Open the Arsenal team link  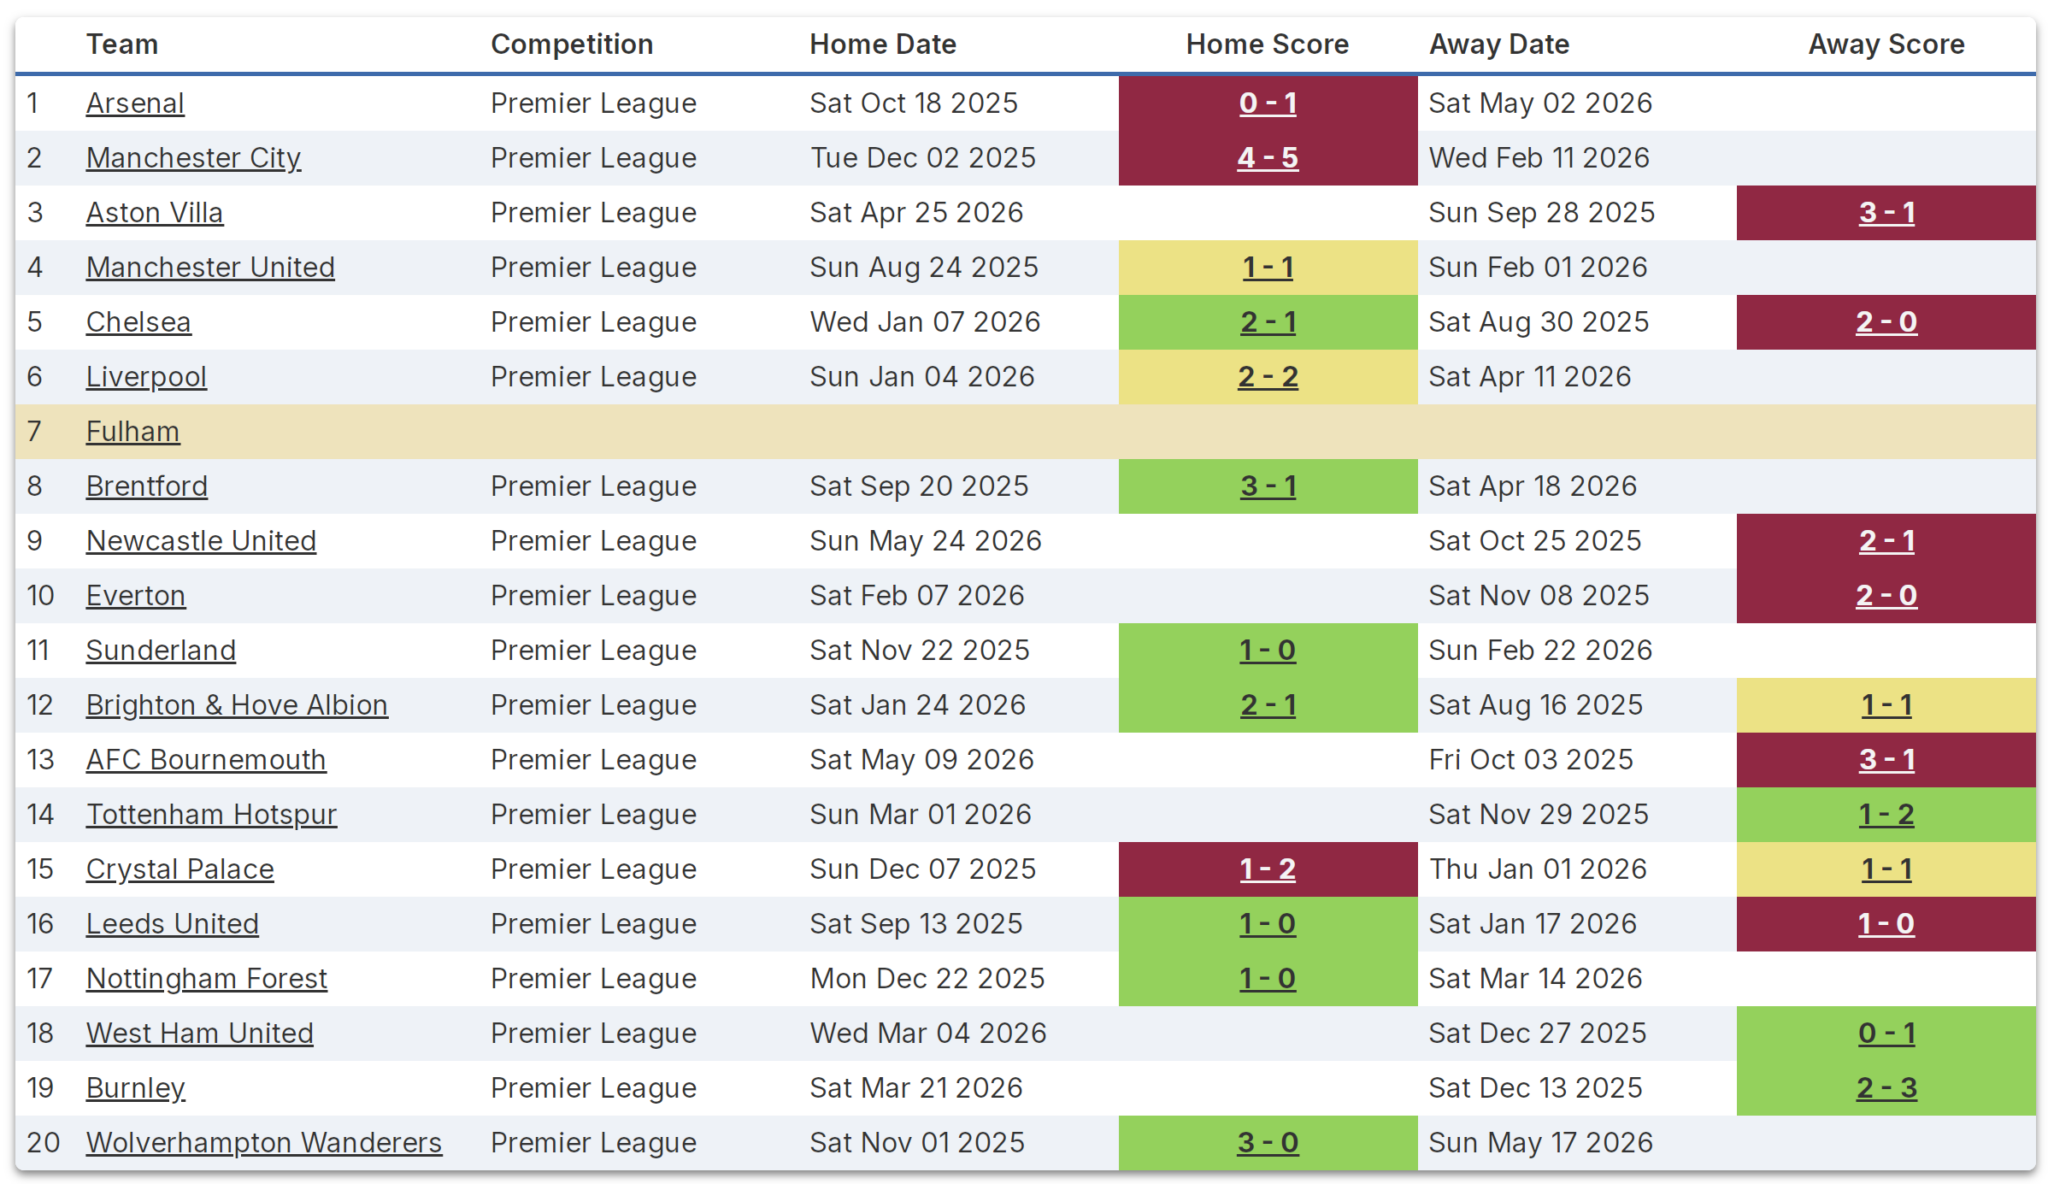(135, 103)
